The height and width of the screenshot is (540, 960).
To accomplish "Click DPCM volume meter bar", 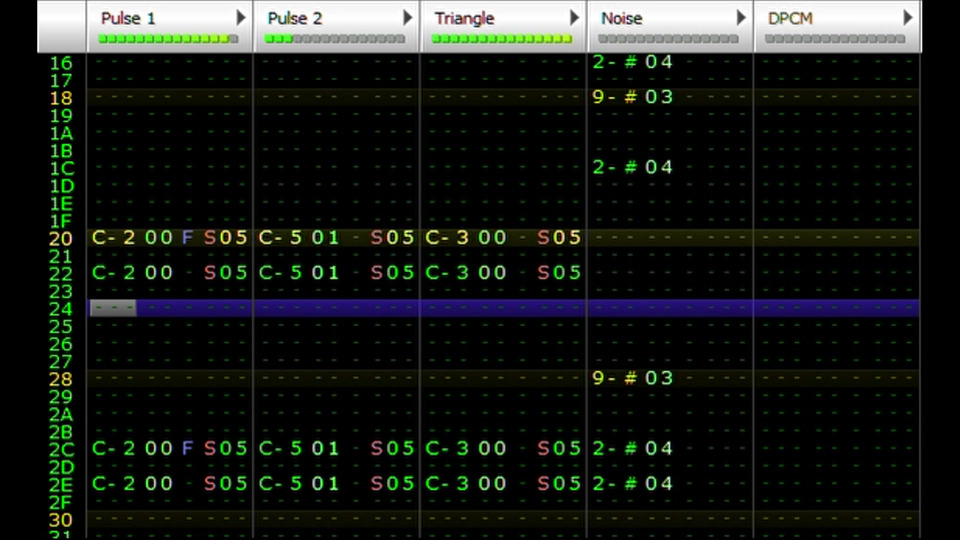I will point(835,39).
